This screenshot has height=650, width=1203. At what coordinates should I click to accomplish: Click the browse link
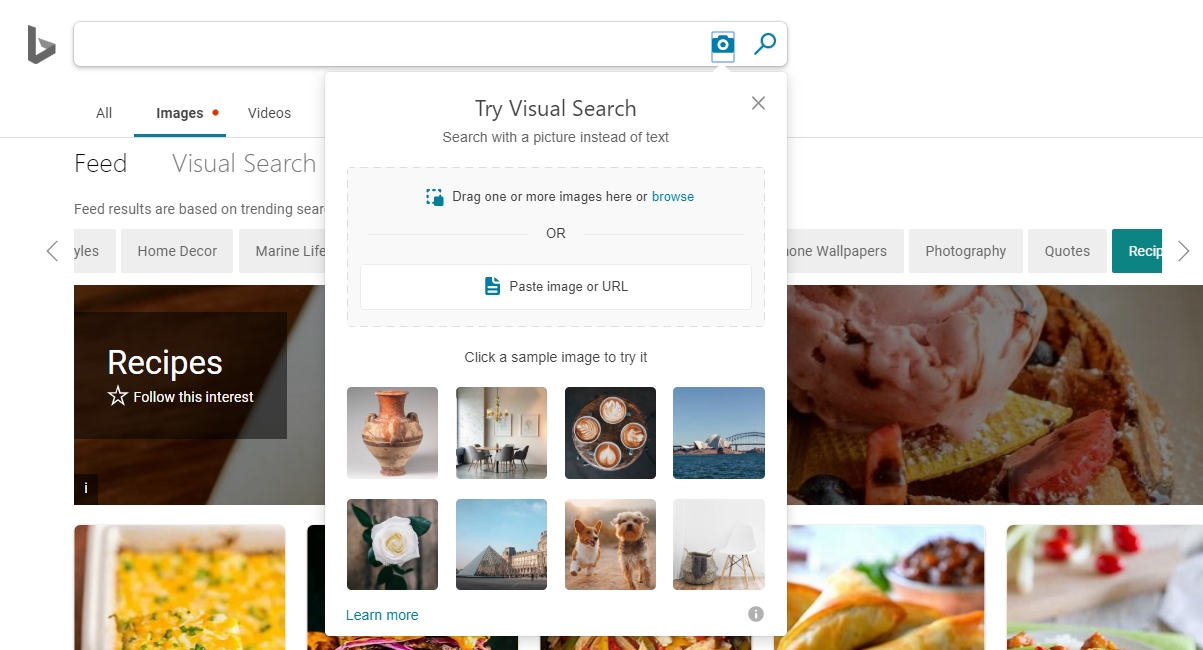[673, 197]
